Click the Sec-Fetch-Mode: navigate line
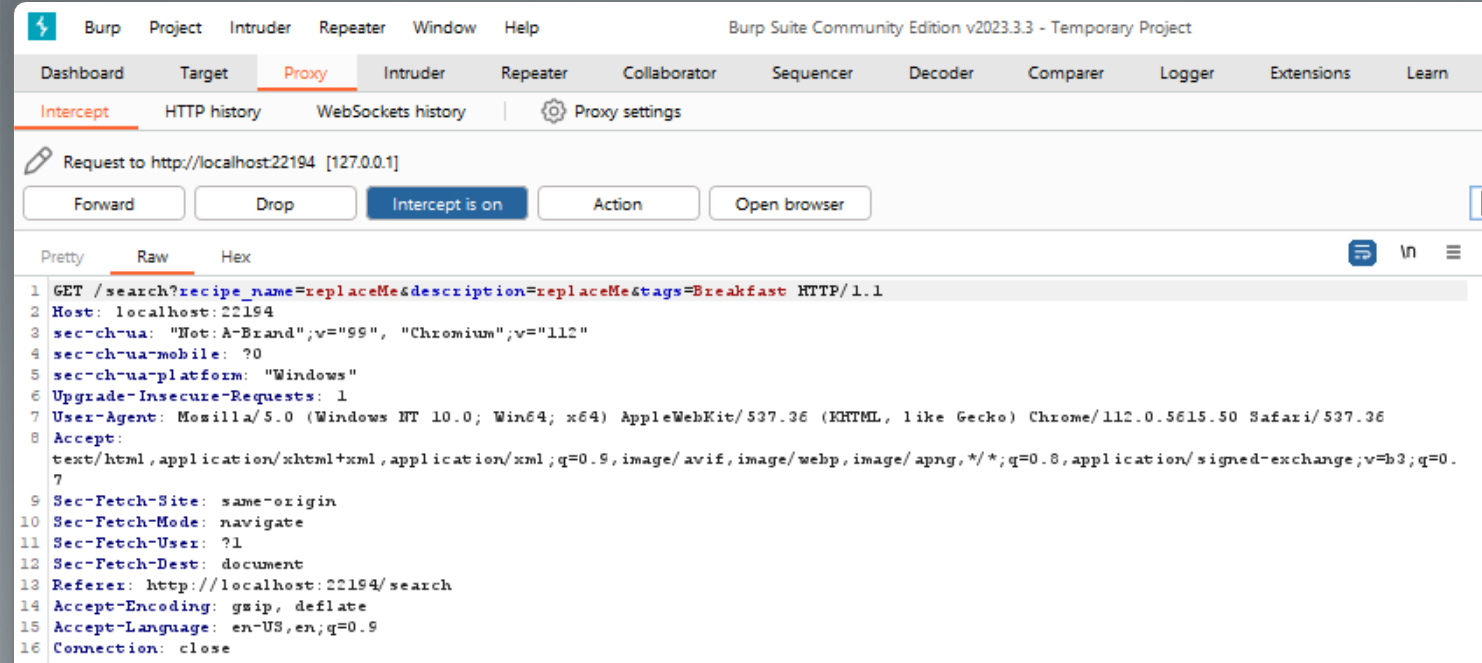Screen dimensions: 1482x663 (178, 522)
